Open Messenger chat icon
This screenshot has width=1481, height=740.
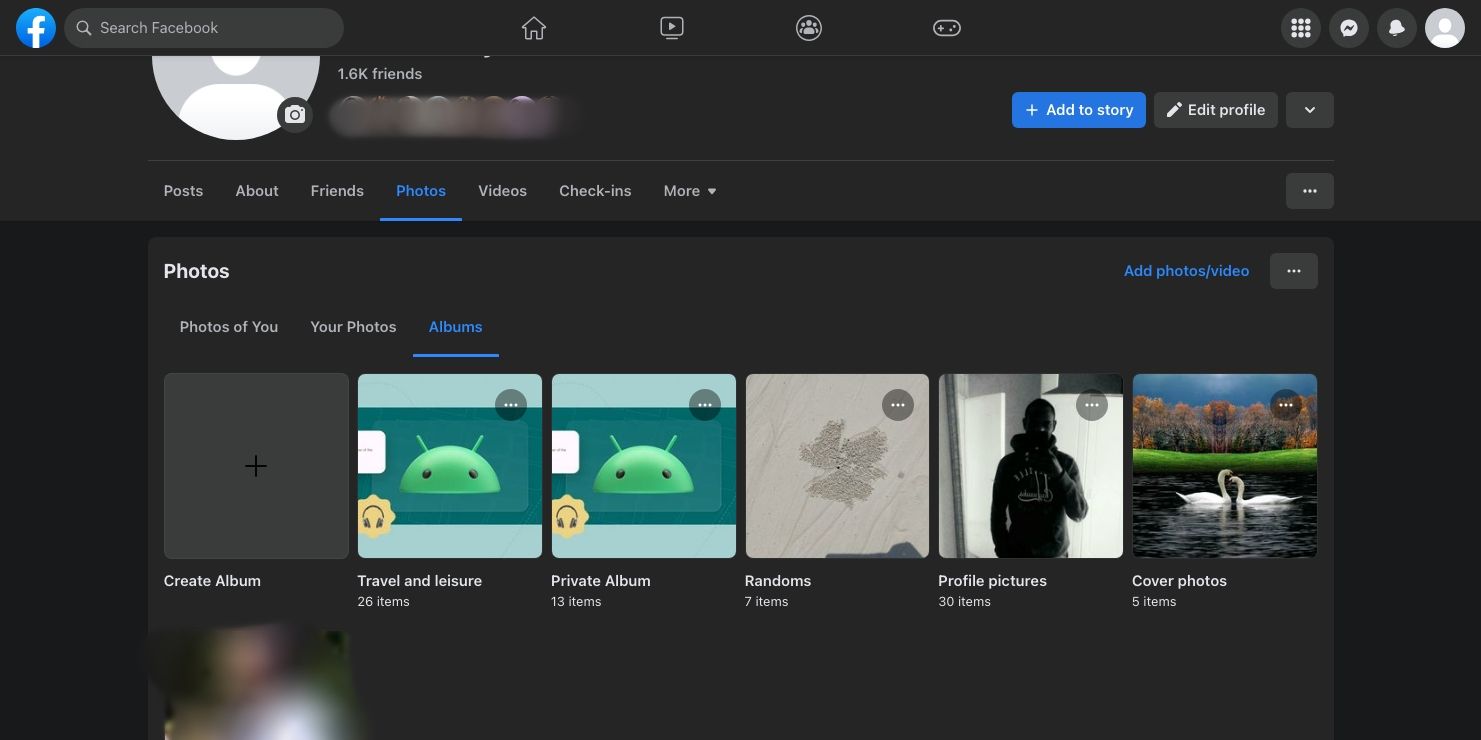tap(1349, 28)
